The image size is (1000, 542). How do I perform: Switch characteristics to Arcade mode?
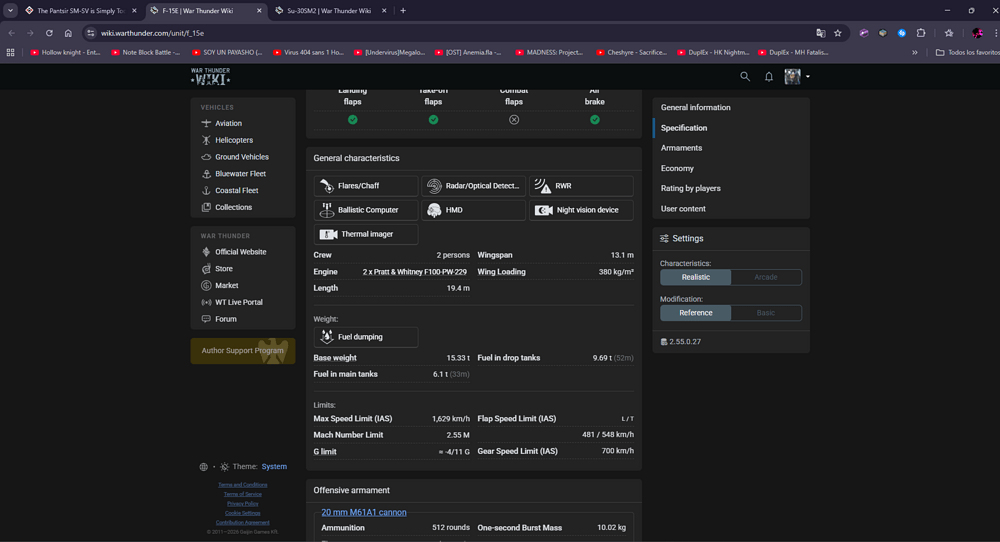[766, 277]
